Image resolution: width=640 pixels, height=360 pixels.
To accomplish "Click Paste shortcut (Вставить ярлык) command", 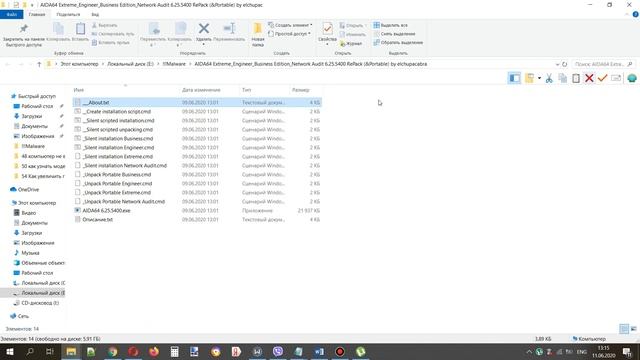I will tap(111, 42).
